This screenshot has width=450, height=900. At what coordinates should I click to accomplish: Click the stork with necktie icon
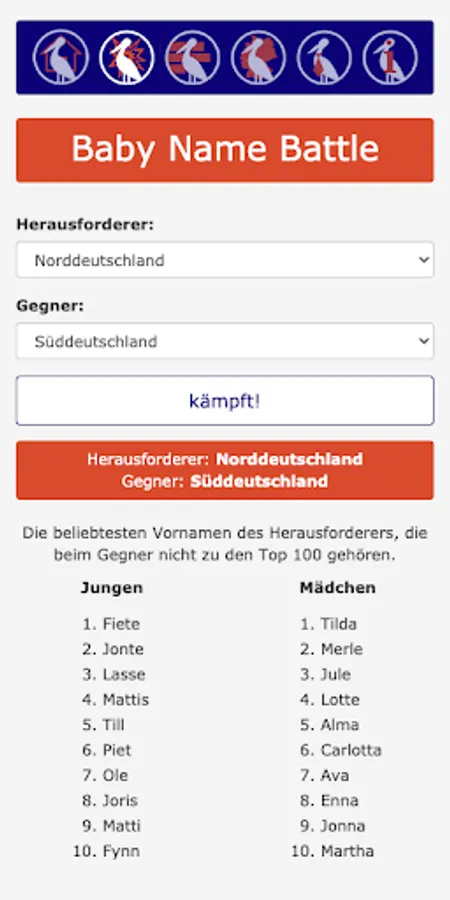tap(325, 57)
